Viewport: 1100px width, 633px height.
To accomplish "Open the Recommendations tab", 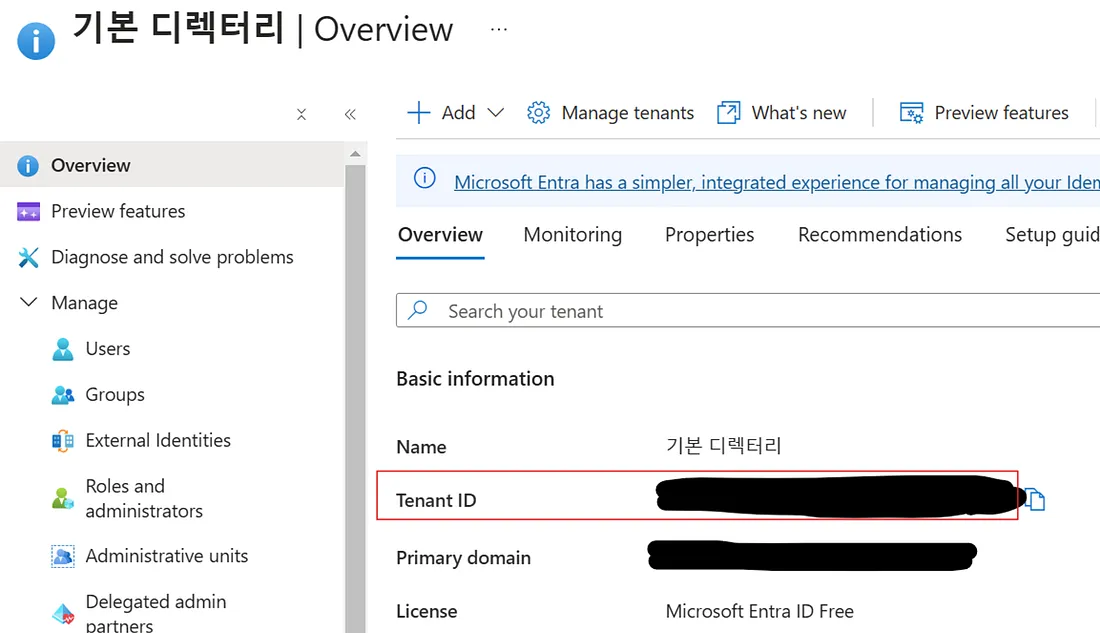I will [x=879, y=235].
